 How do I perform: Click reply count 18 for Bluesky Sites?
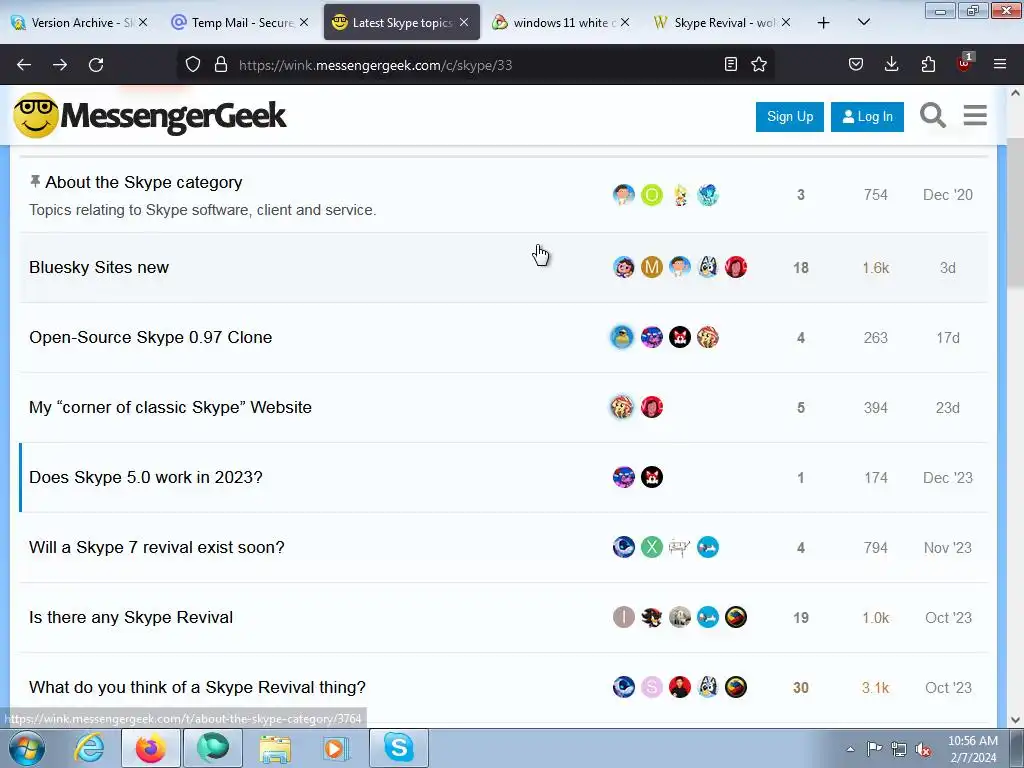coord(801,268)
